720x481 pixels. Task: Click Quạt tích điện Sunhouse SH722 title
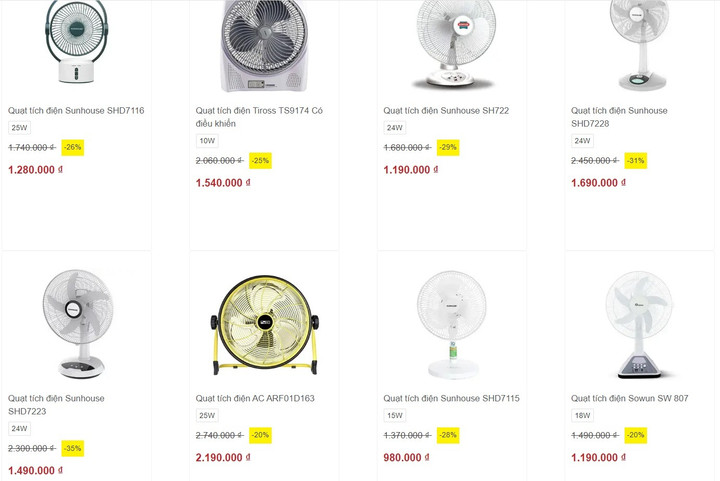click(446, 111)
